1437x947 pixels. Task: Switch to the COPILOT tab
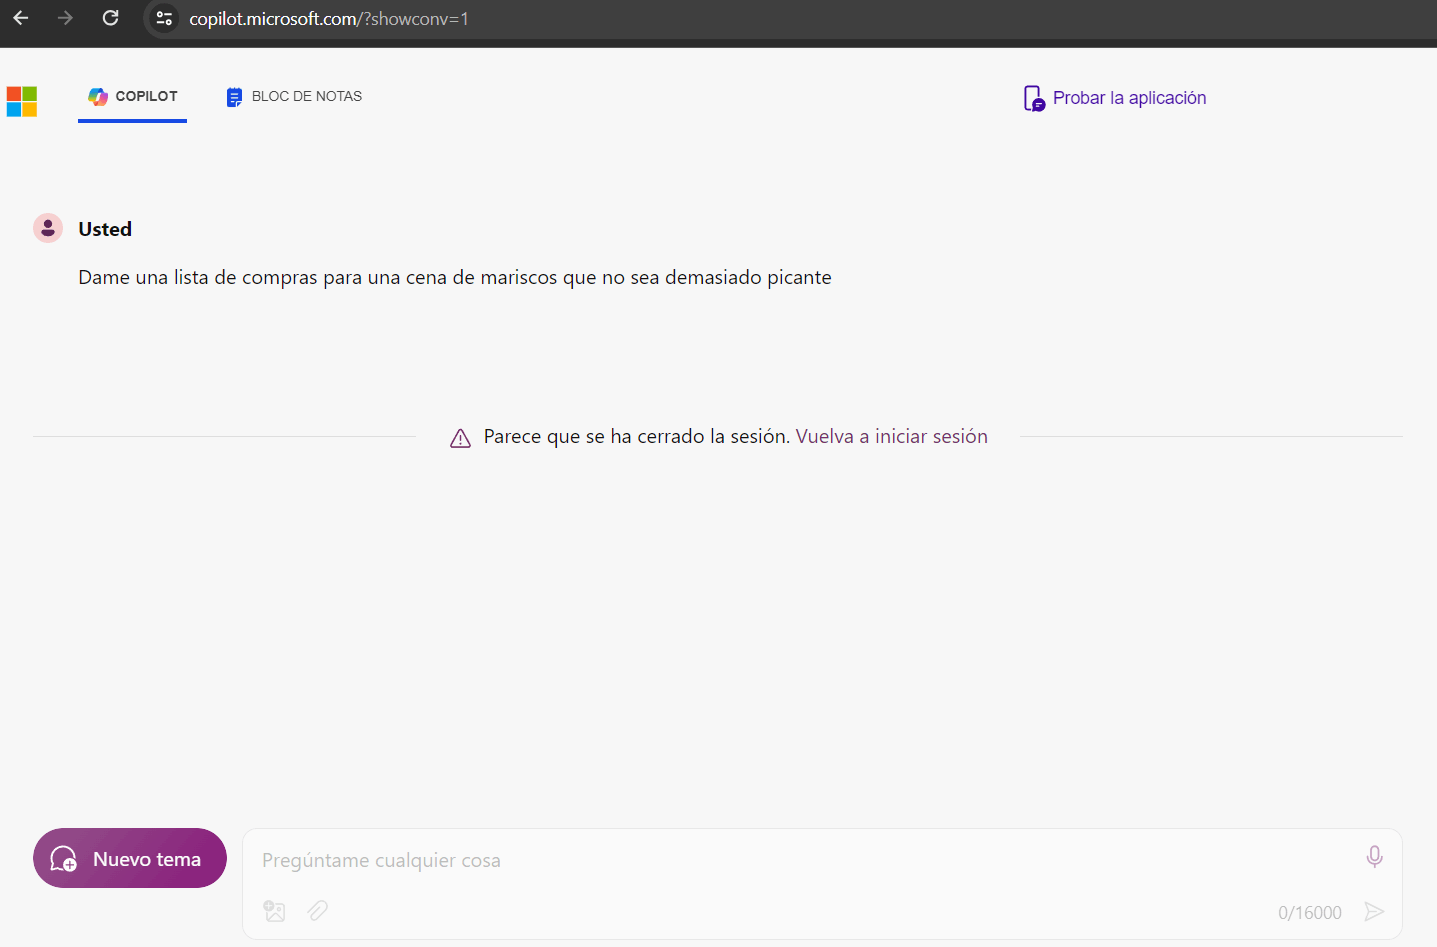[132, 97]
